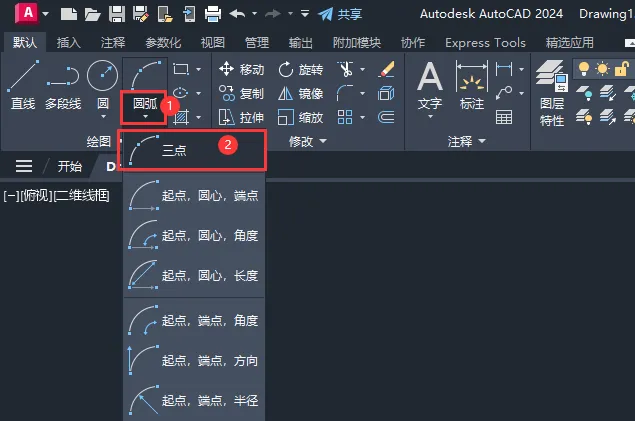The width and height of the screenshot is (635, 421).
Task: Open the AutoCAD application menu logo
Action: point(27,13)
